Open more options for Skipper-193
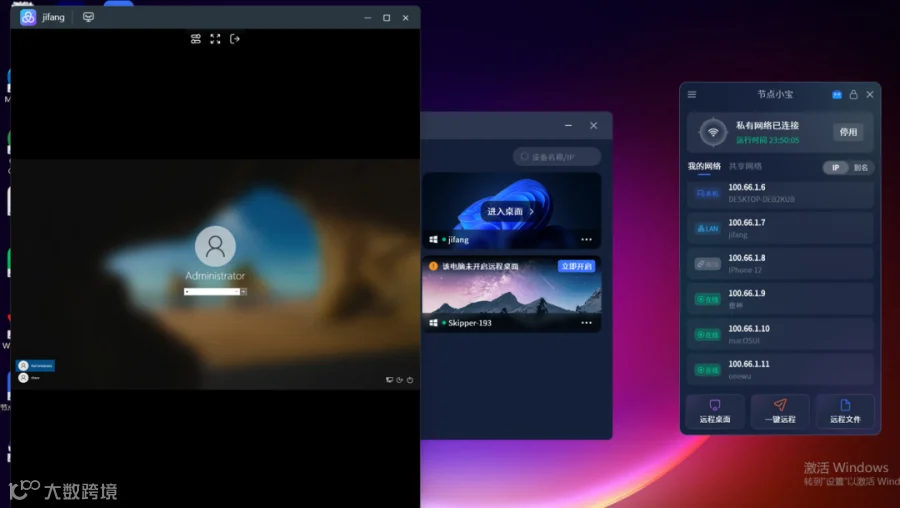The width and height of the screenshot is (900, 508). pyautogui.click(x=586, y=323)
